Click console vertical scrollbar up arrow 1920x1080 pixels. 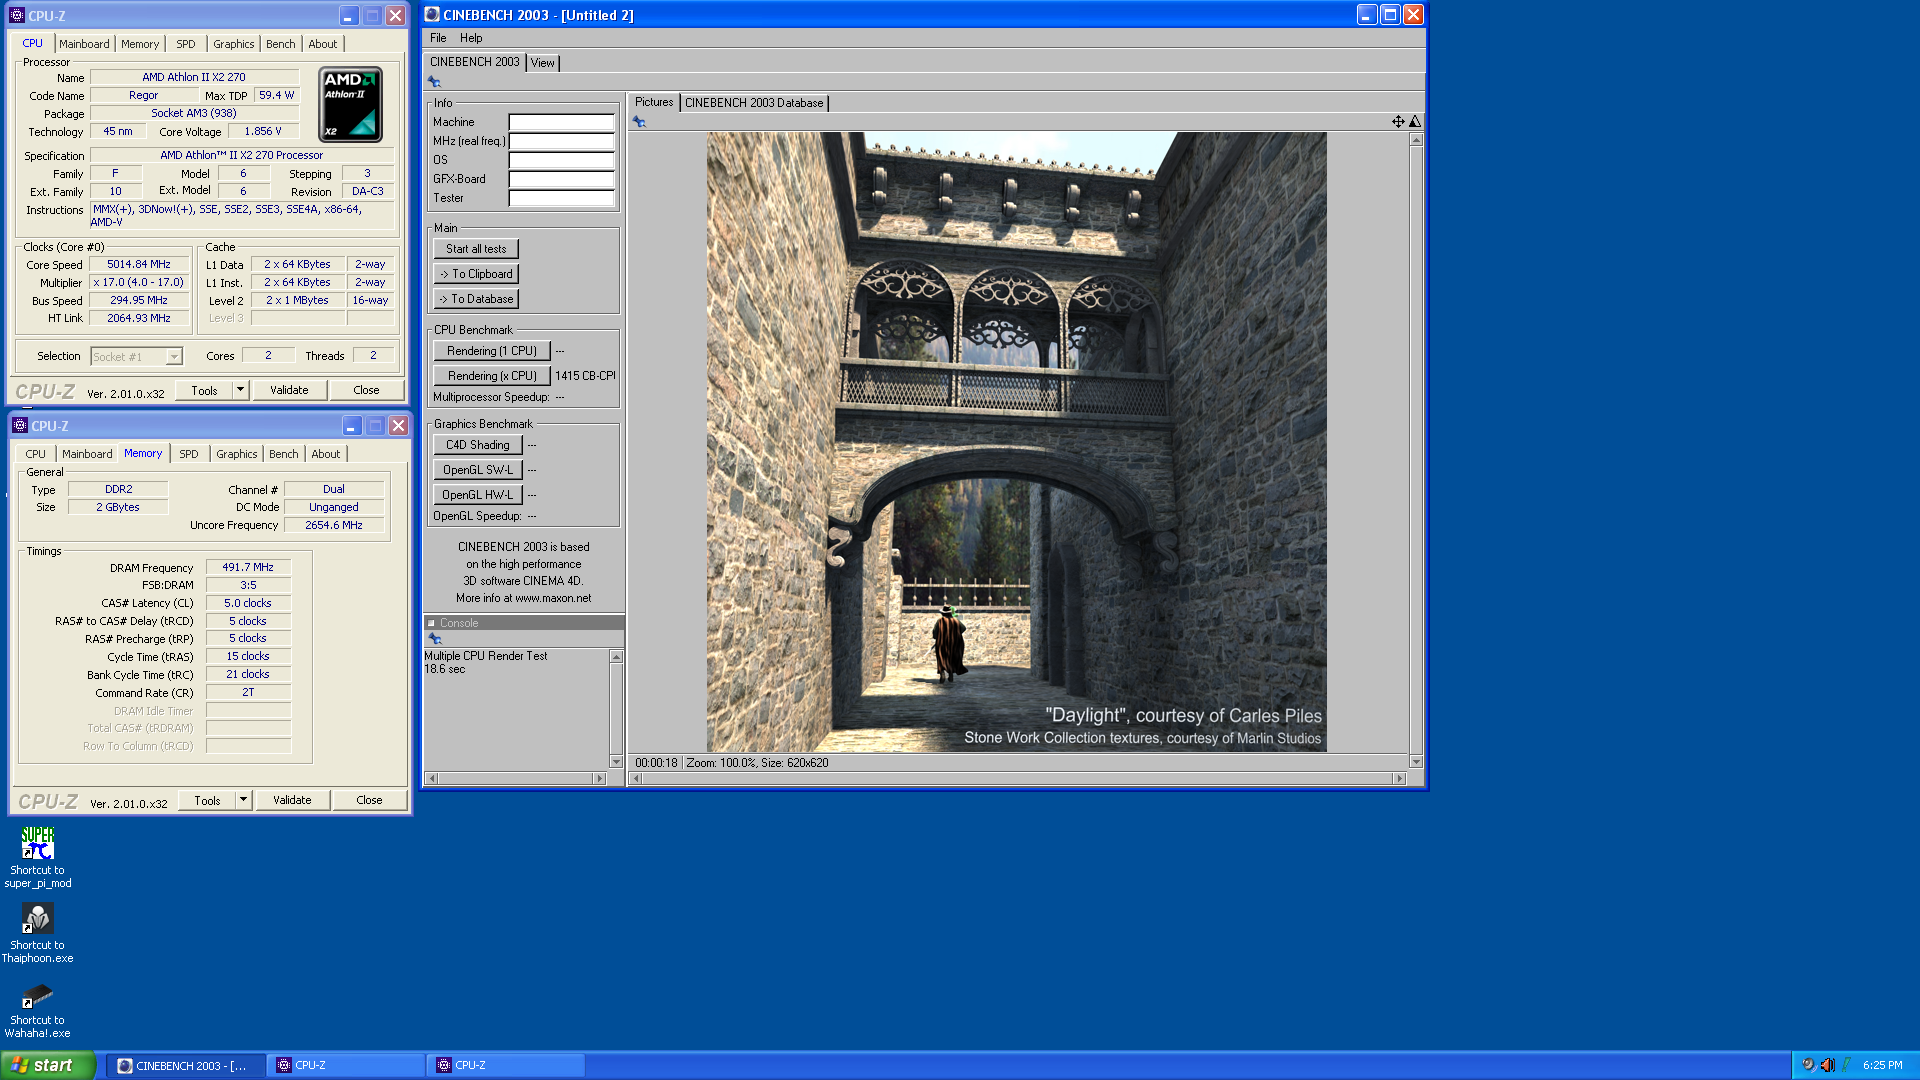(616, 657)
